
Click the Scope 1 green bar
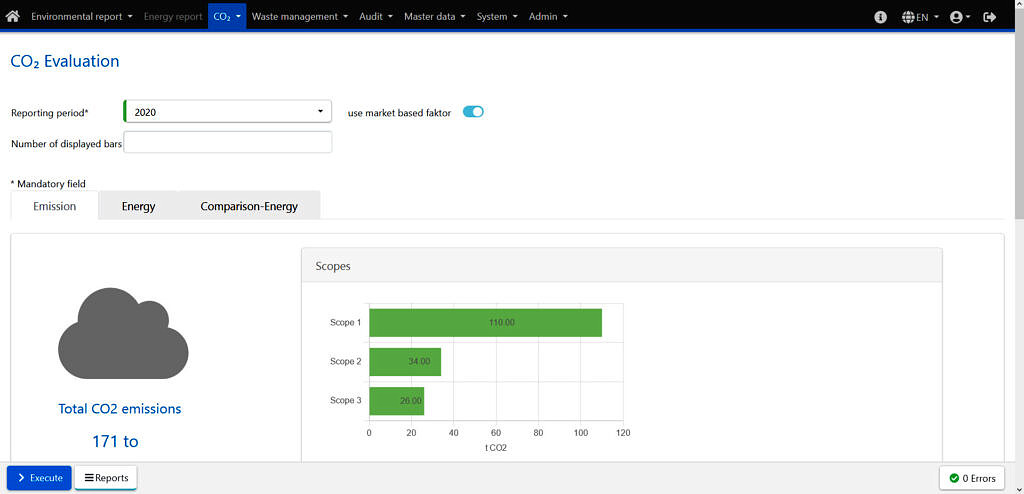(485, 322)
